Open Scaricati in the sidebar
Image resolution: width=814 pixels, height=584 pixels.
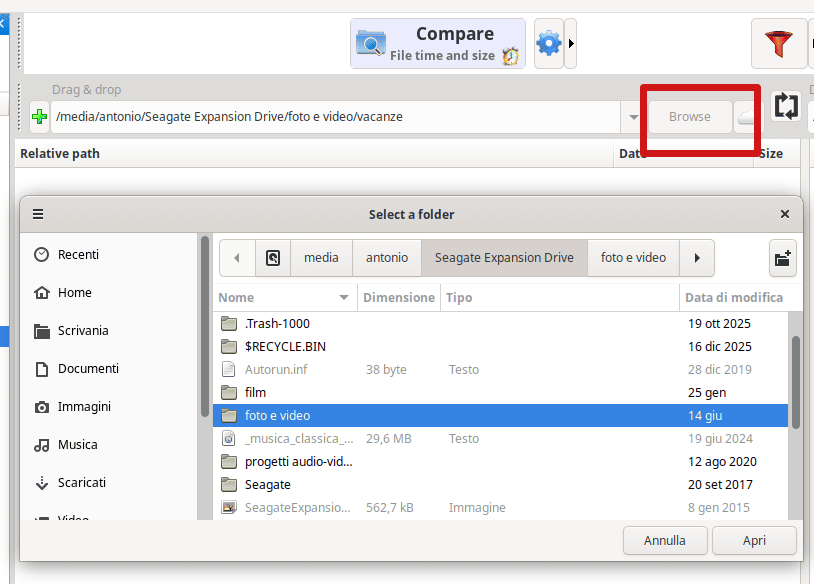click(x=110, y=483)
